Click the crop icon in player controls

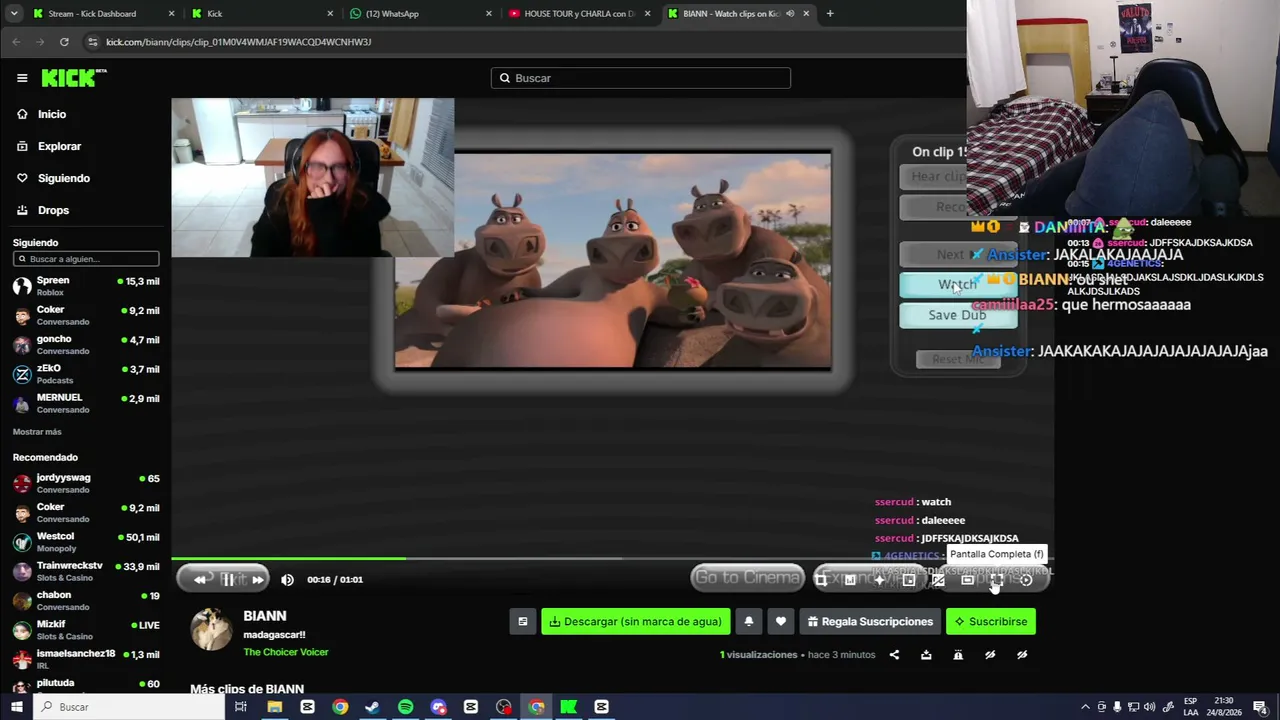tap(821, 579)
